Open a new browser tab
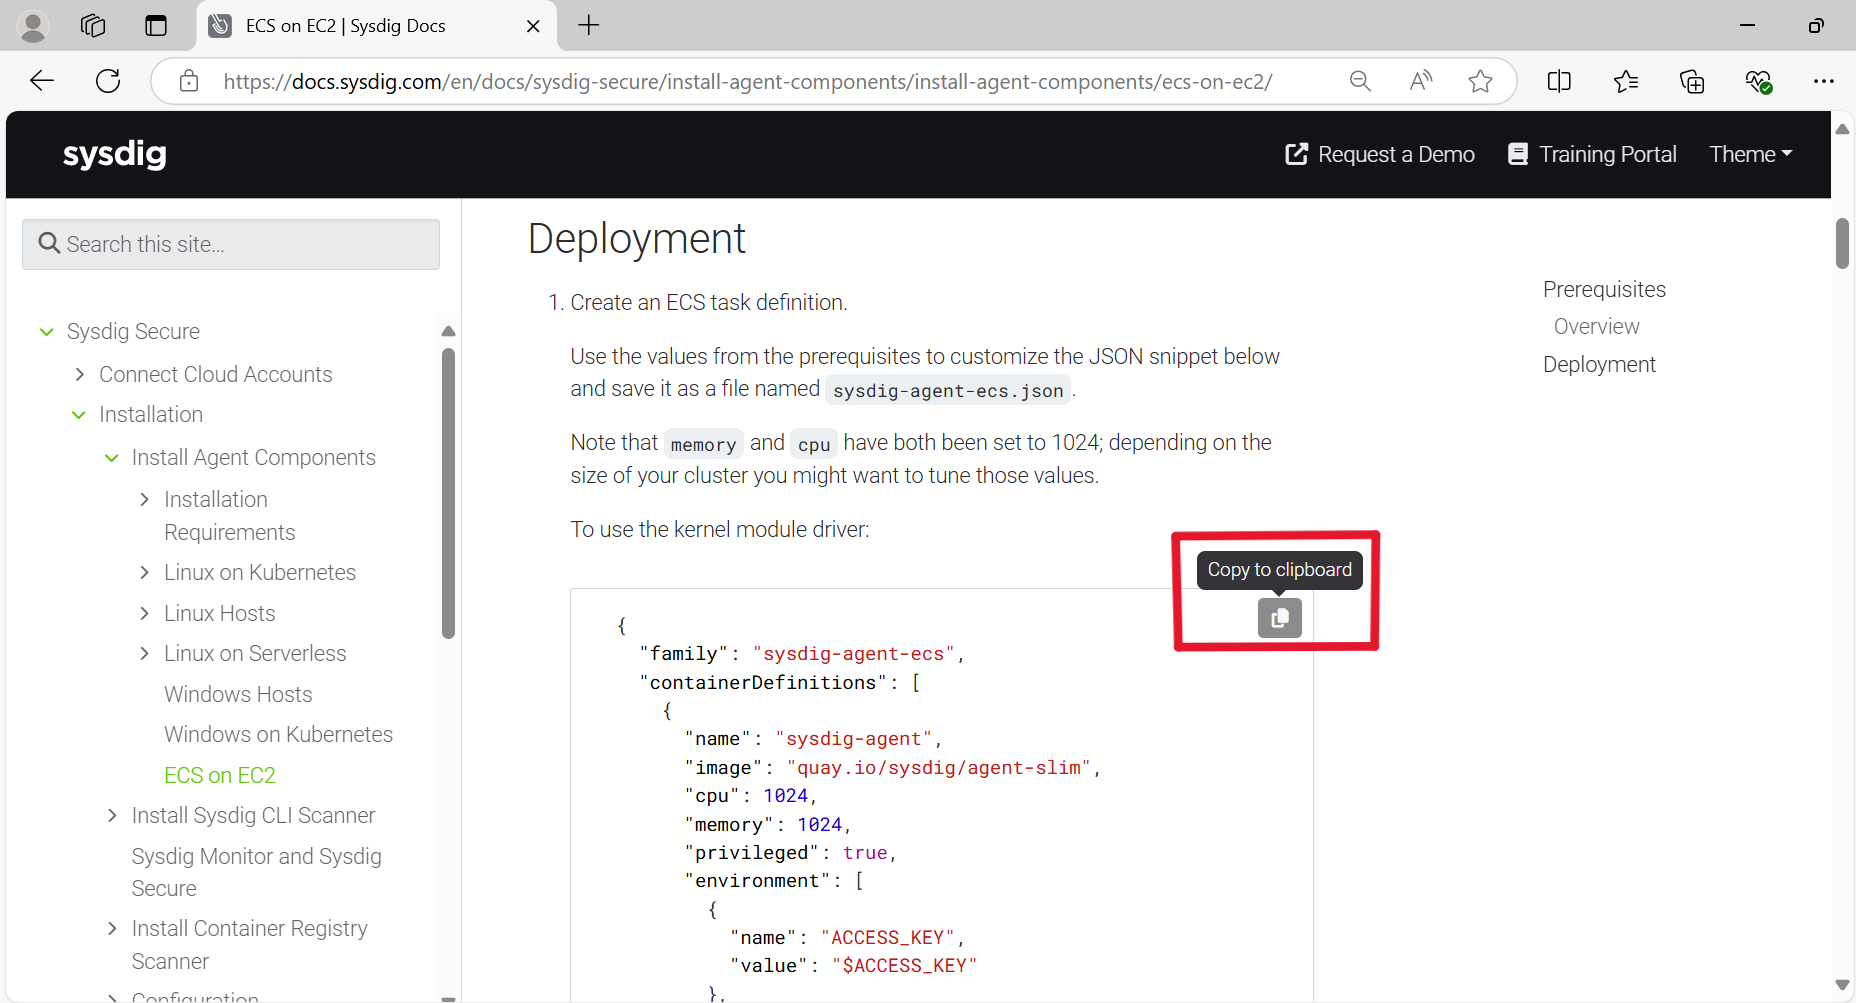This screenshot has width=1856, height=1003. (x=589, y=25)
